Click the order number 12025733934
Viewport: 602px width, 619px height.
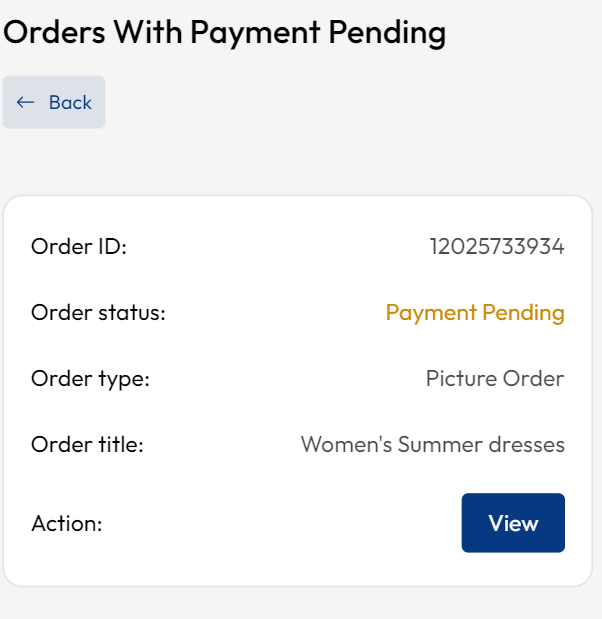(496, 246)
